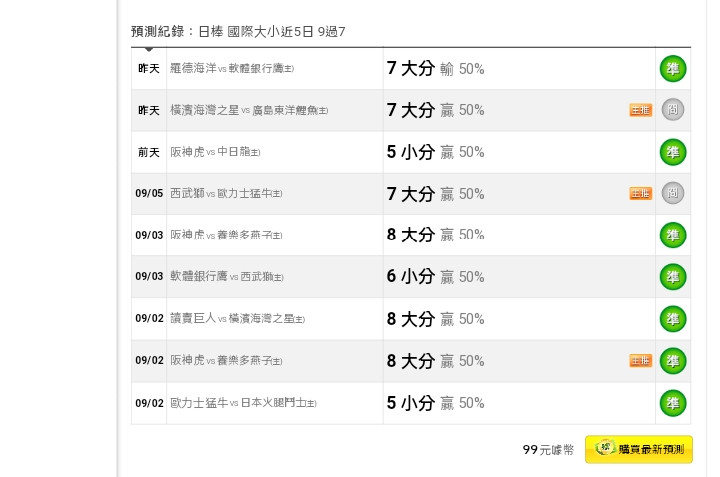Click the 購買最新預測 yellow button
The image size is (720, 477).
point(639,449)
